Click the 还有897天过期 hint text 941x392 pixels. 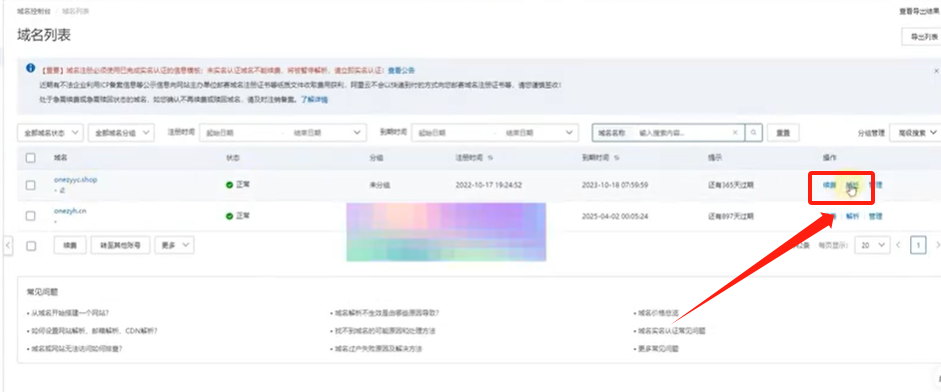tap(731, 216)
